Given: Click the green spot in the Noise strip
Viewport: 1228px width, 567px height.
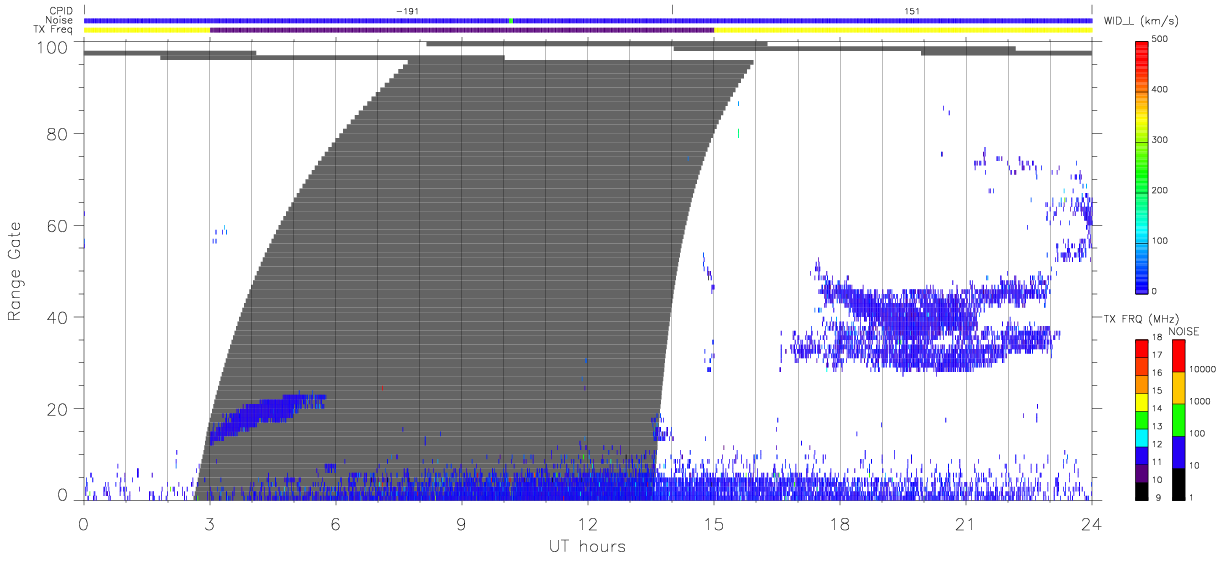Looking at the screenshot, I should click(x=511, y=20).
